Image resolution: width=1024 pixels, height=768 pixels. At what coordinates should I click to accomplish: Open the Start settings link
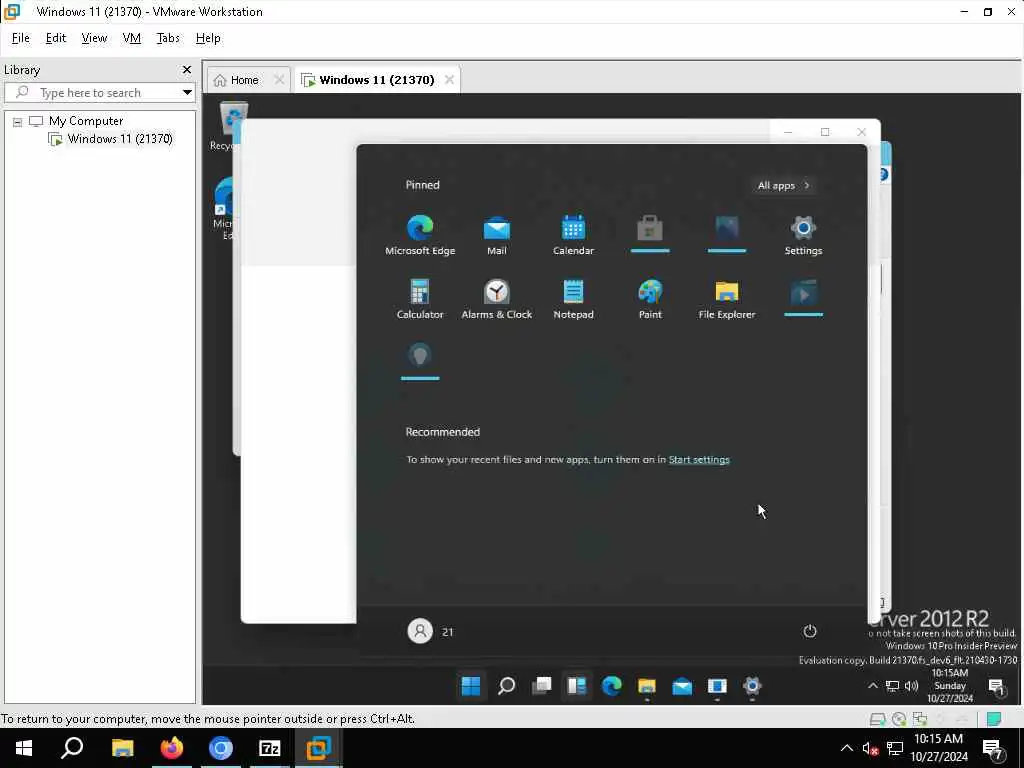pyautogui.click(x=699, y=460)
